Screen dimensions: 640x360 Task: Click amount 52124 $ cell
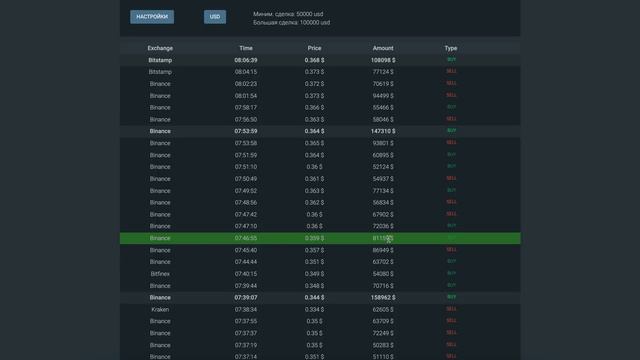click(x=383, y=167)
